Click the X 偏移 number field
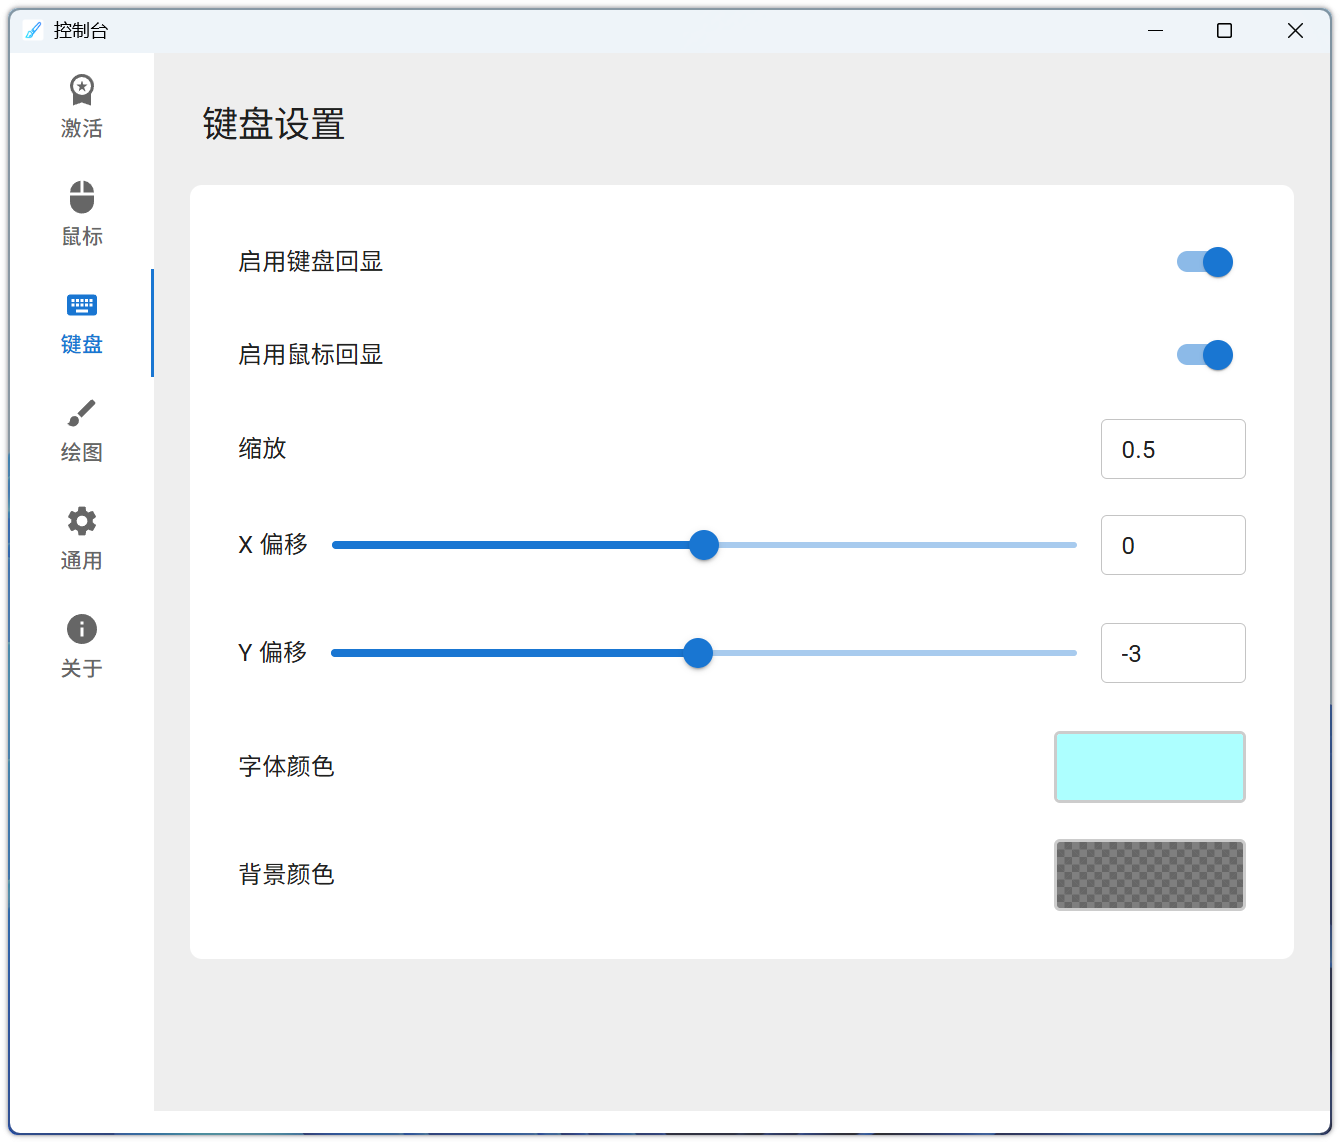Viewport: 1340px width, 1143px height. pos(1172,545)
